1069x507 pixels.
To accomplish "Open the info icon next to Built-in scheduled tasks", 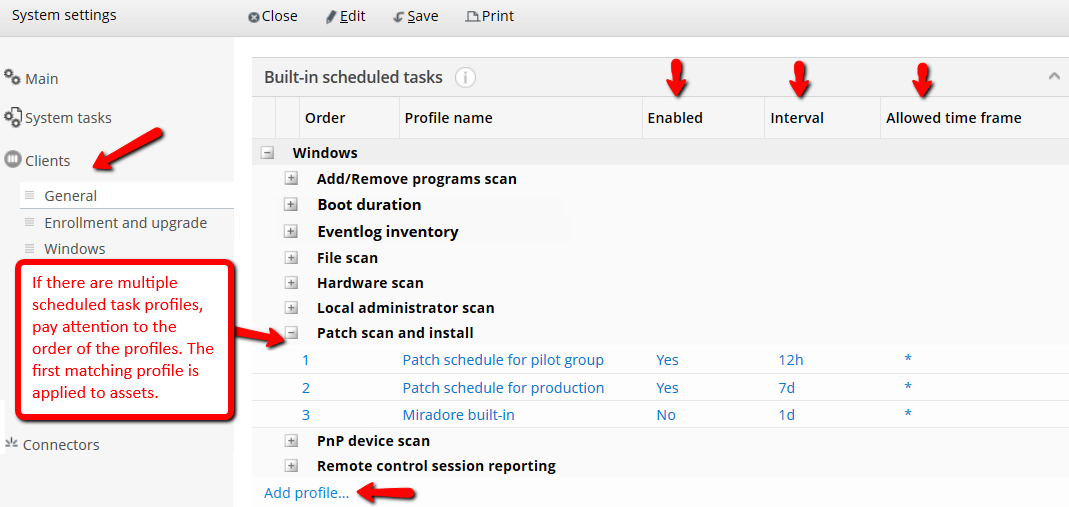I will (465, 78).
